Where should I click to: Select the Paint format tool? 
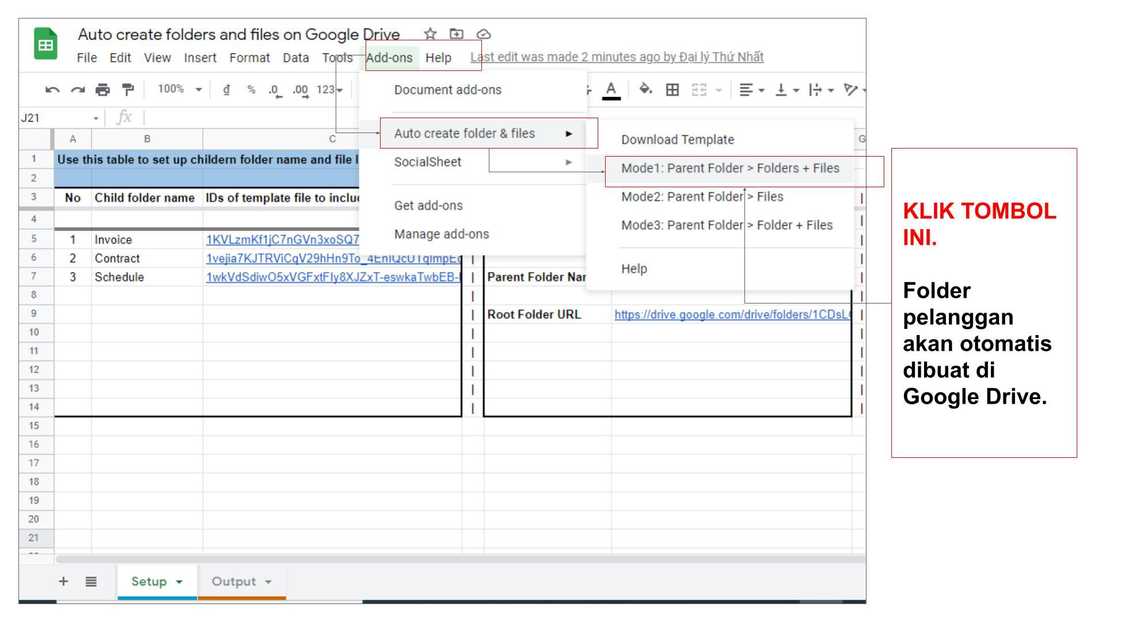tap(127, 90)
